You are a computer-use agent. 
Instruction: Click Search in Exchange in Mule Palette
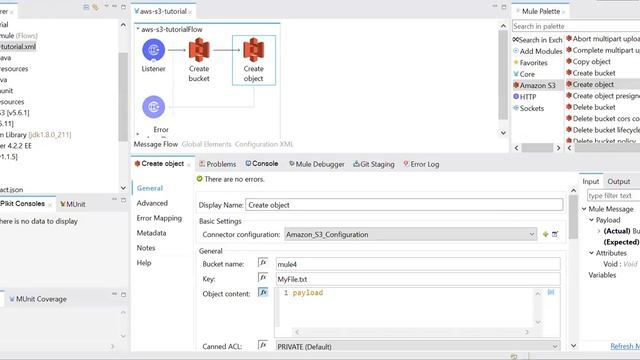[538, 40]
